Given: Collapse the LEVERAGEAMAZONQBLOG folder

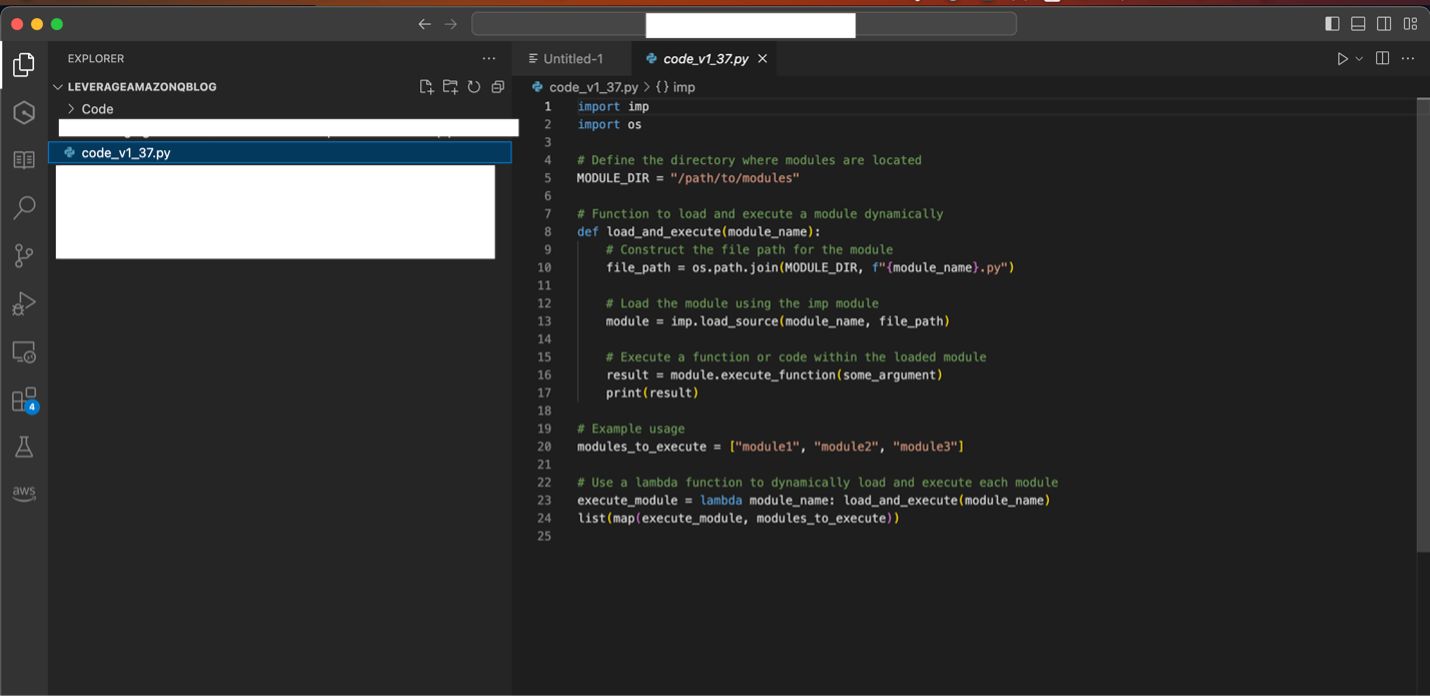Looking at the screenshot, I should click(x=57, y=87).
